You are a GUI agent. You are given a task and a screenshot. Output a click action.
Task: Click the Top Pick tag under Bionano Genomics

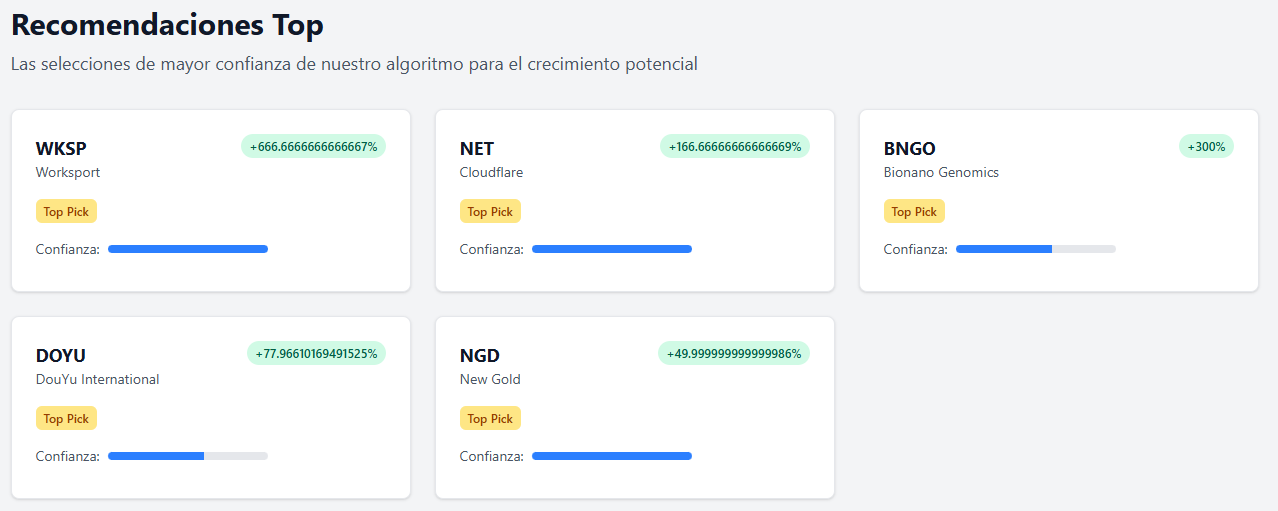(914, 212)
